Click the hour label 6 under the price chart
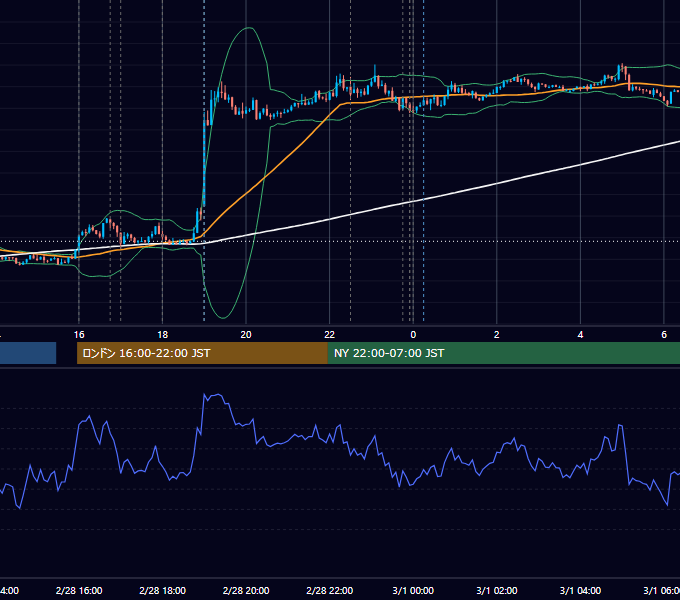 coord(664,335)
